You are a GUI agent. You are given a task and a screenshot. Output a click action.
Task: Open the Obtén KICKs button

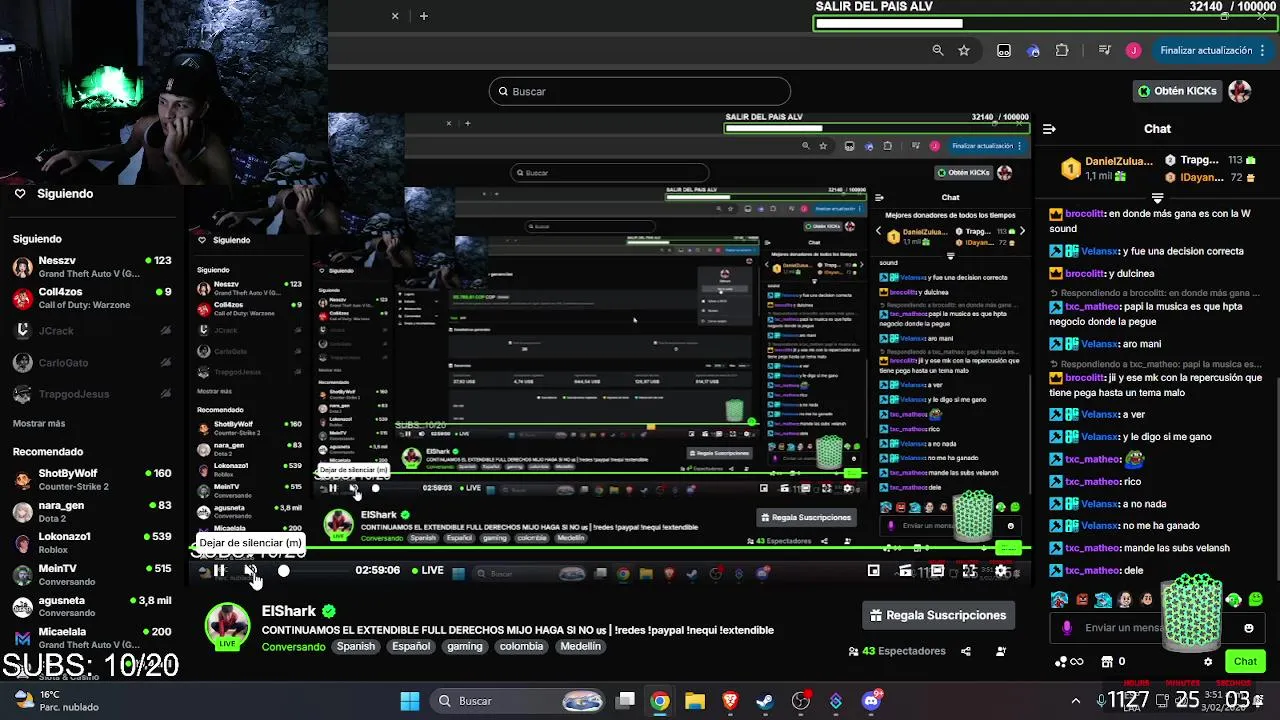[x=1177, y=91]
